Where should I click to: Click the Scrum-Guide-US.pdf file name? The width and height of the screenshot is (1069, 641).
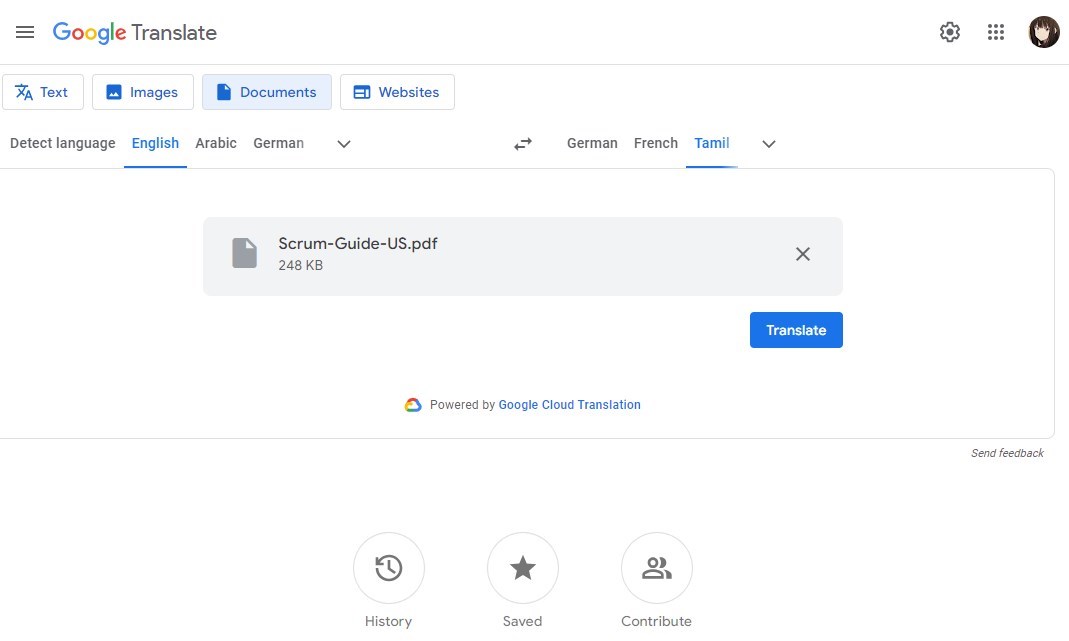point(358,243)
